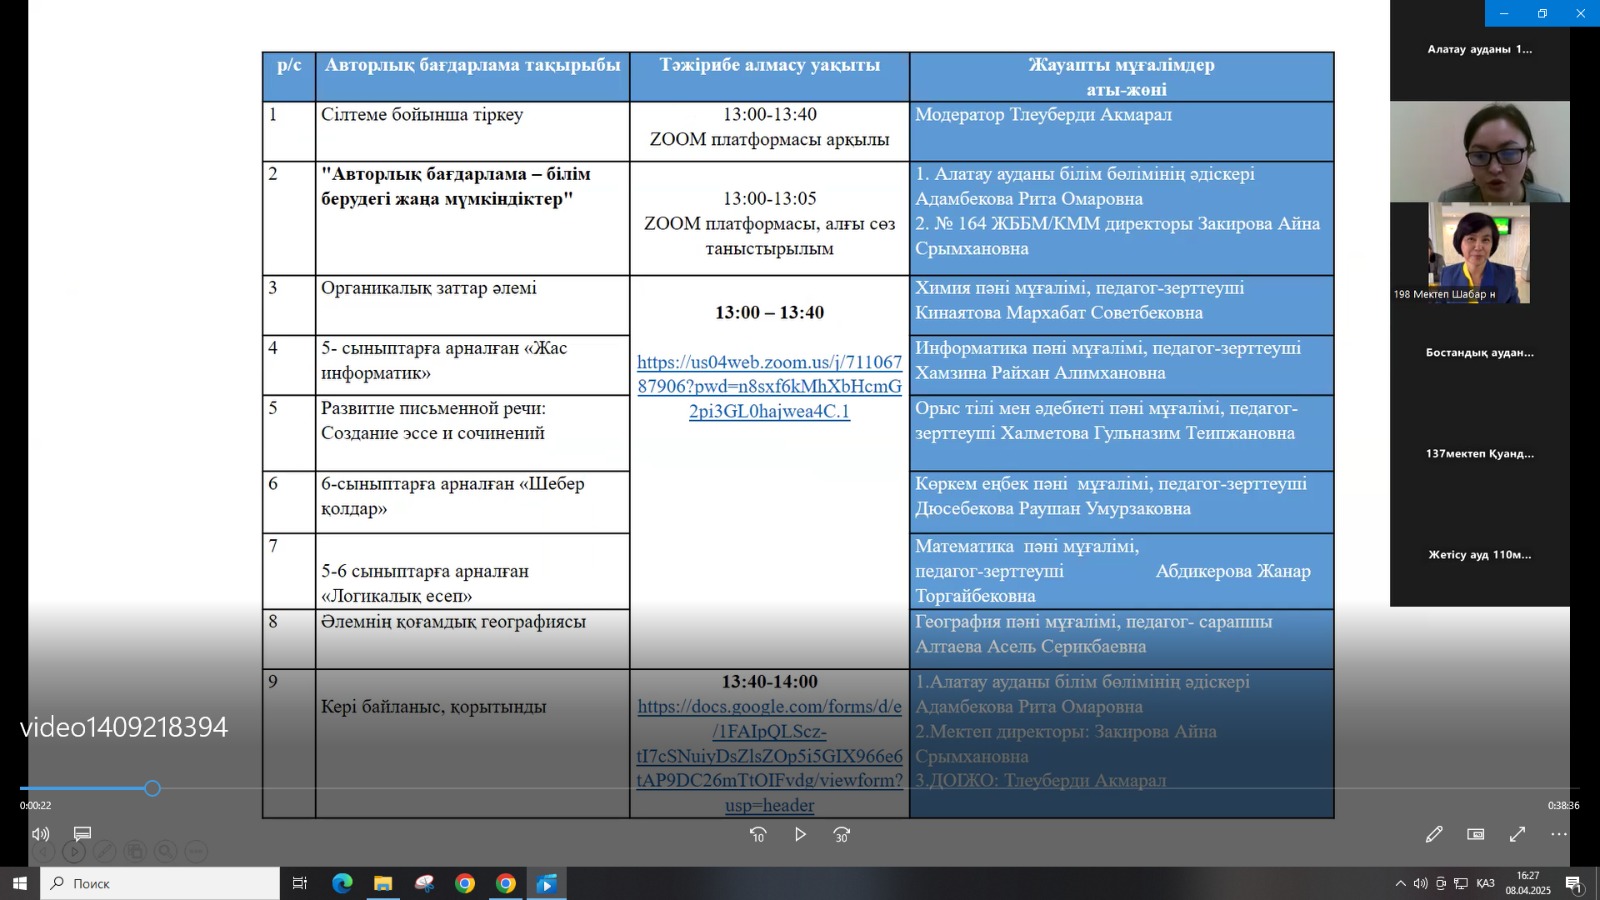Open the КАЗ input language switcher
Screen dimensions: 1600x900
click(1485, 883)
